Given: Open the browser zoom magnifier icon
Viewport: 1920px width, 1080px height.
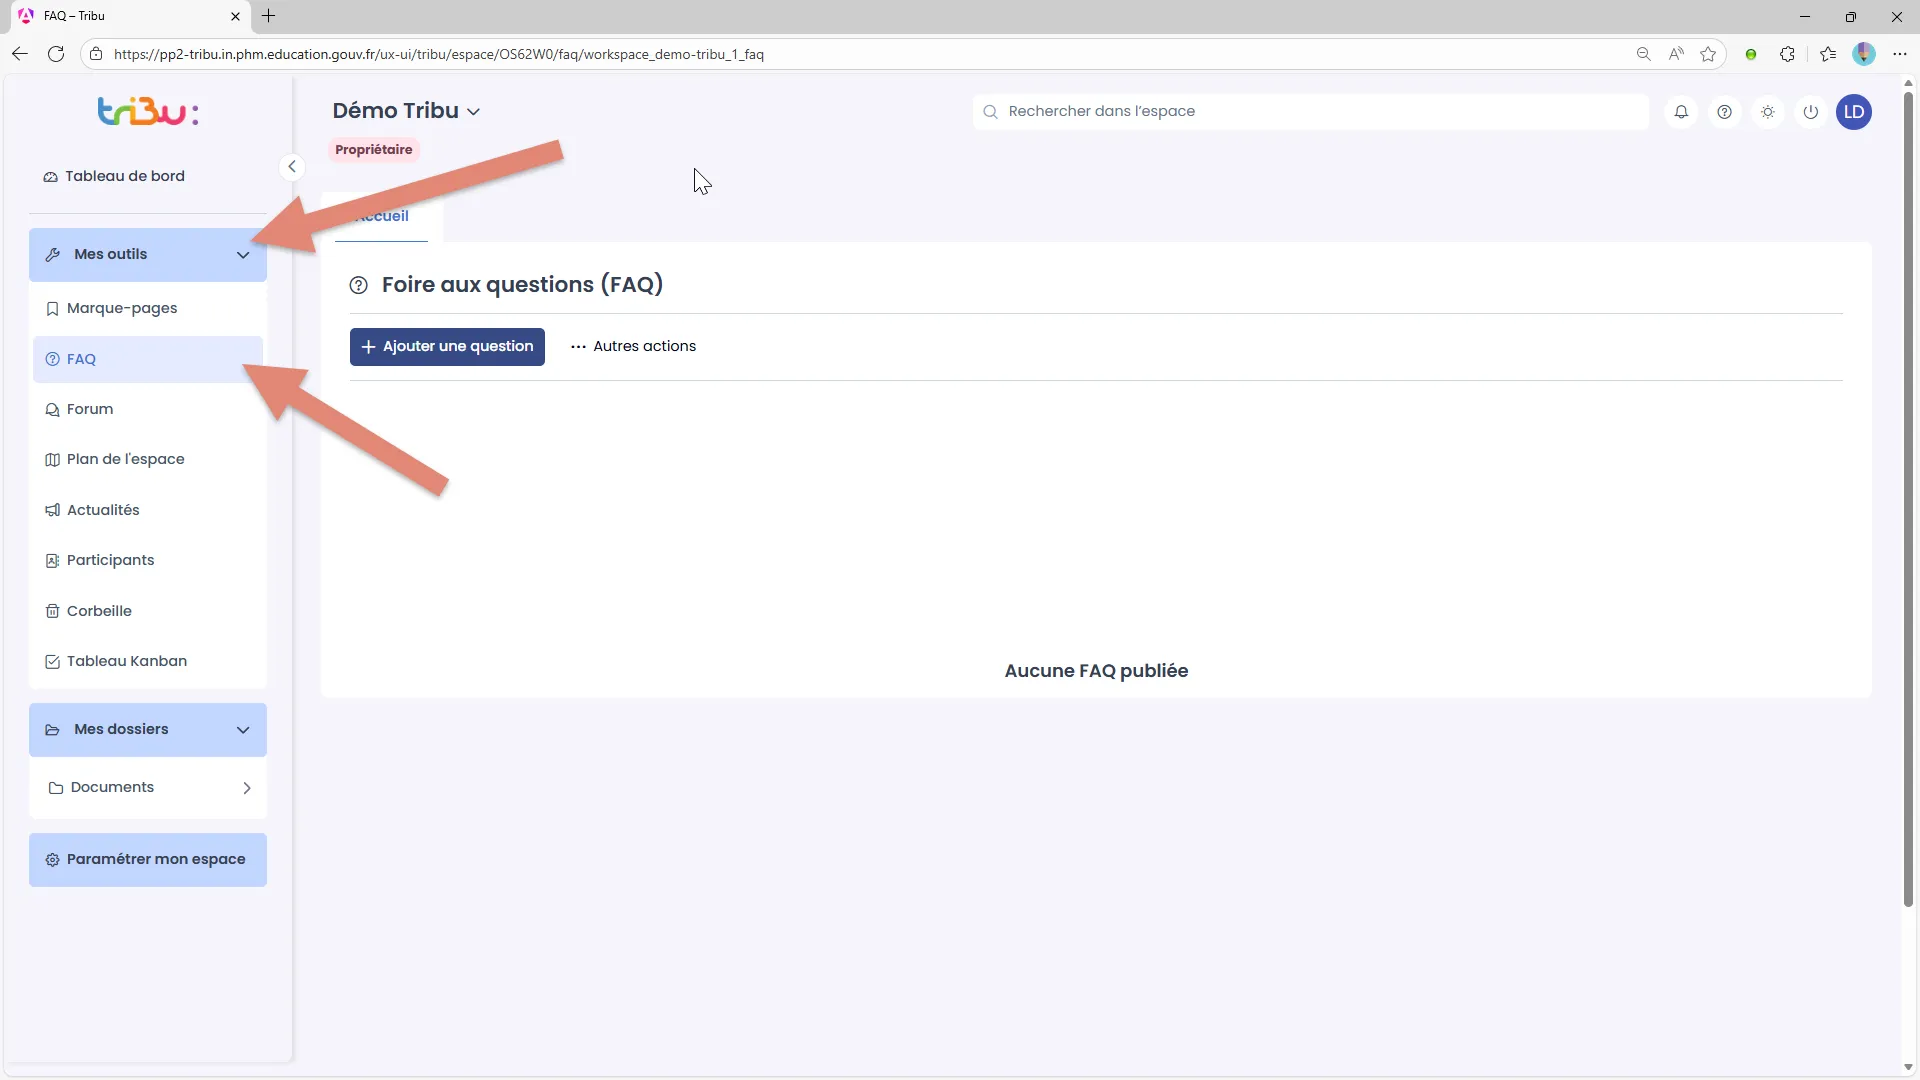Looking at the screenshot, I should (1643, 54).
